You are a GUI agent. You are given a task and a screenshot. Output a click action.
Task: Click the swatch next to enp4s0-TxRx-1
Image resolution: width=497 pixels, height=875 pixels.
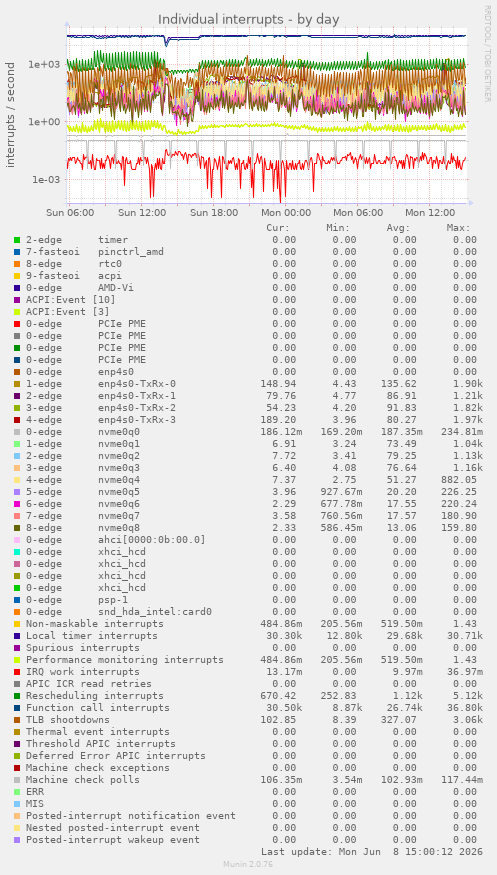click(17, 396)
